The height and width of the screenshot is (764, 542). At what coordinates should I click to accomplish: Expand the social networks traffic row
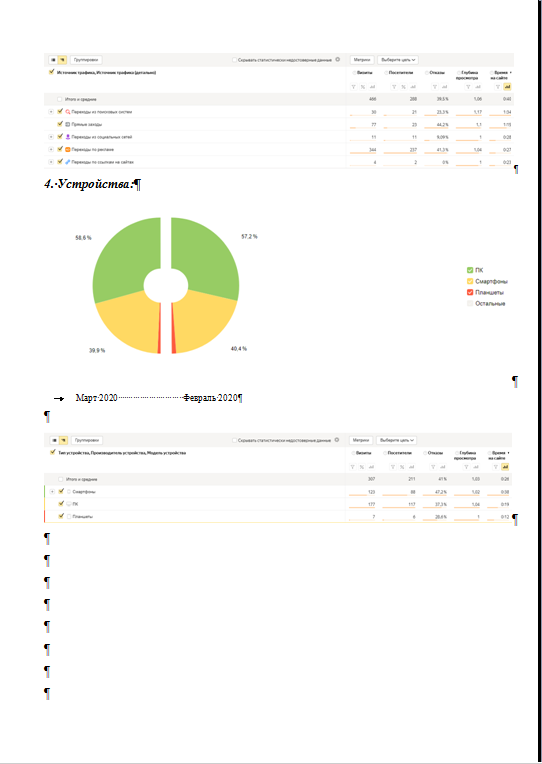(51, 137)
